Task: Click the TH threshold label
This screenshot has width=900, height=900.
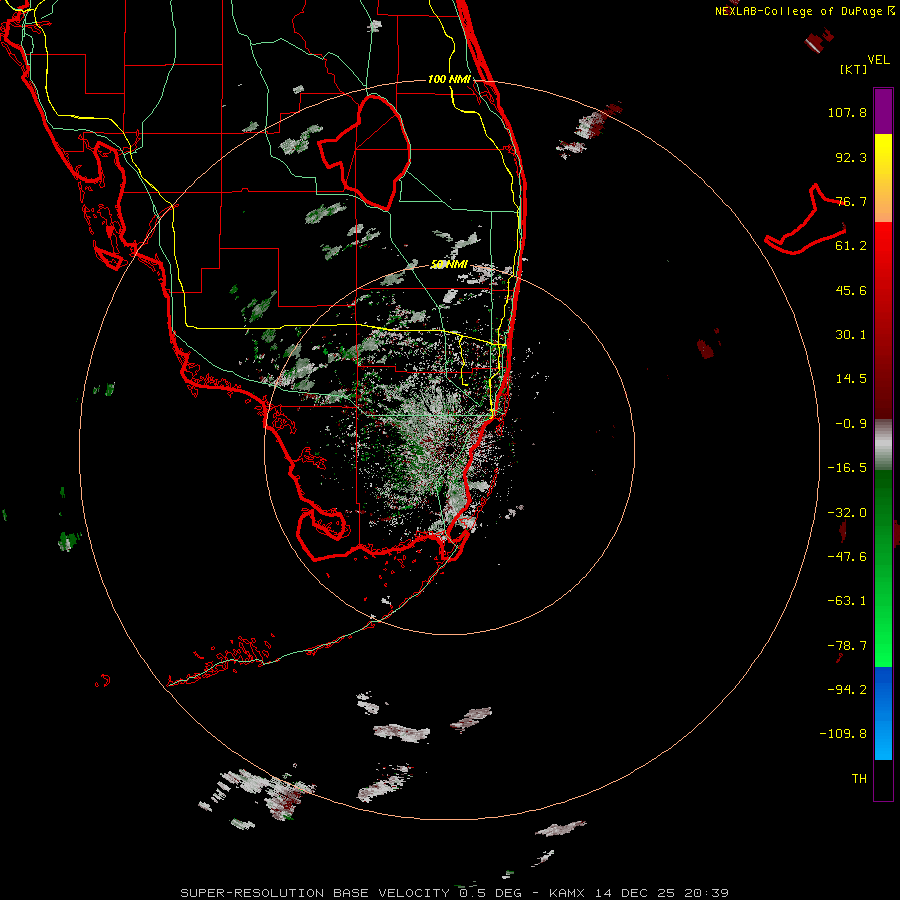Action: pos(859,779)
